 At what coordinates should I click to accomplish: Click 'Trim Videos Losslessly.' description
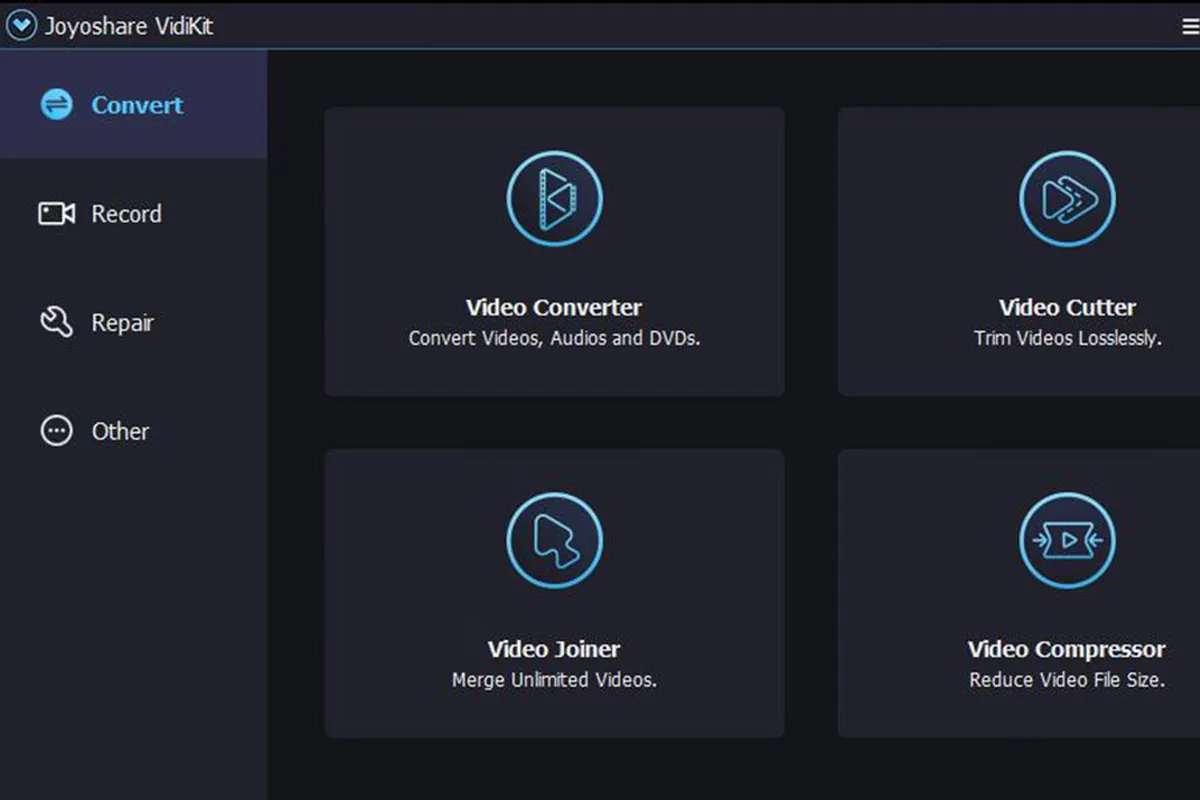point(1067,338)
